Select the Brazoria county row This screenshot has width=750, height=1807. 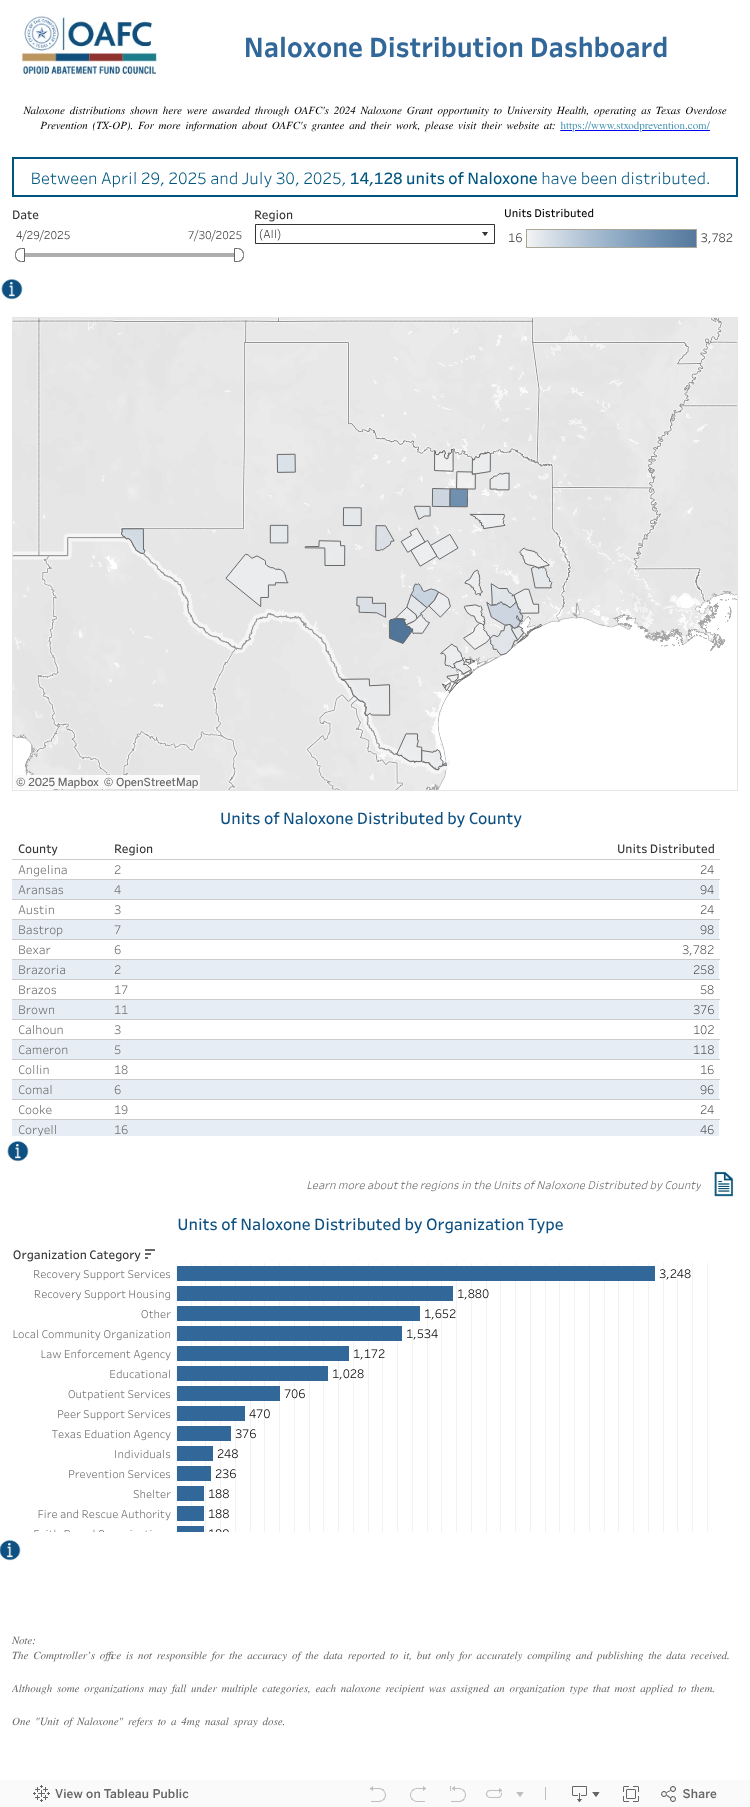click(x=366, y=970)
